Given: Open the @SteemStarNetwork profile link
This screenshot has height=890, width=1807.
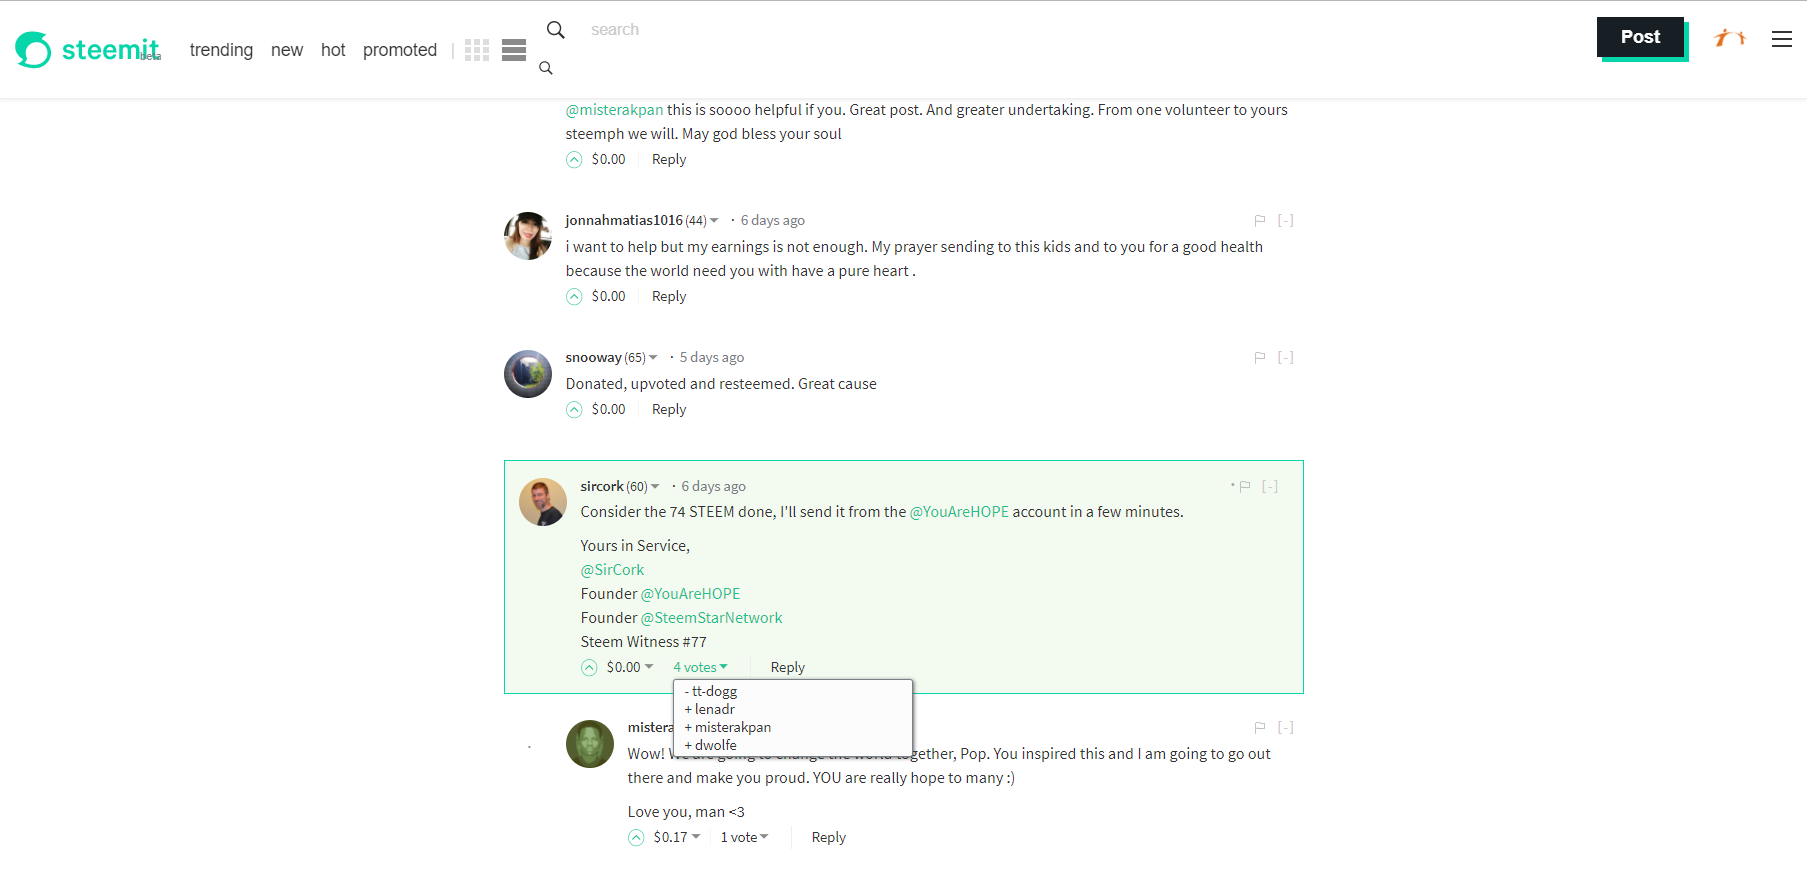Looking at the screenshot, I should tap(711, 618).
